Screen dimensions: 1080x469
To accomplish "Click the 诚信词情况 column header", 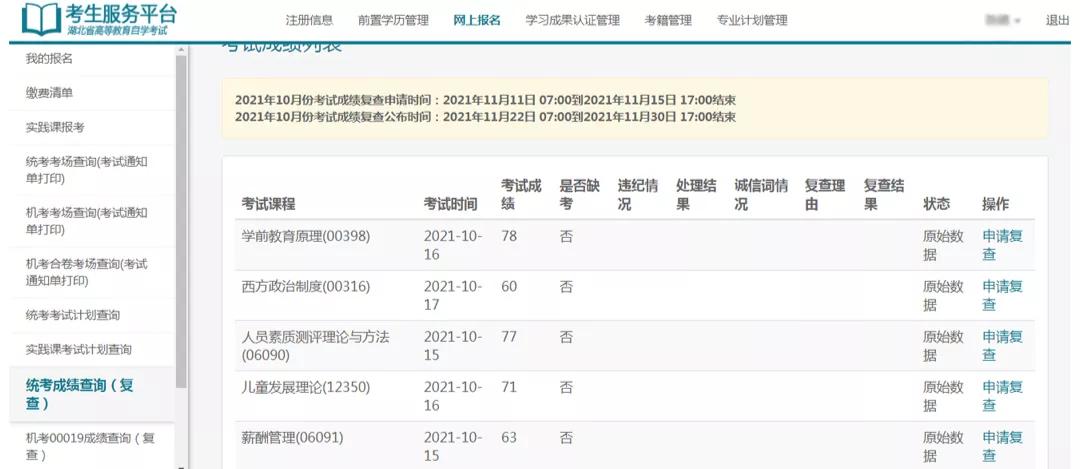I will [x=761, y=195].
